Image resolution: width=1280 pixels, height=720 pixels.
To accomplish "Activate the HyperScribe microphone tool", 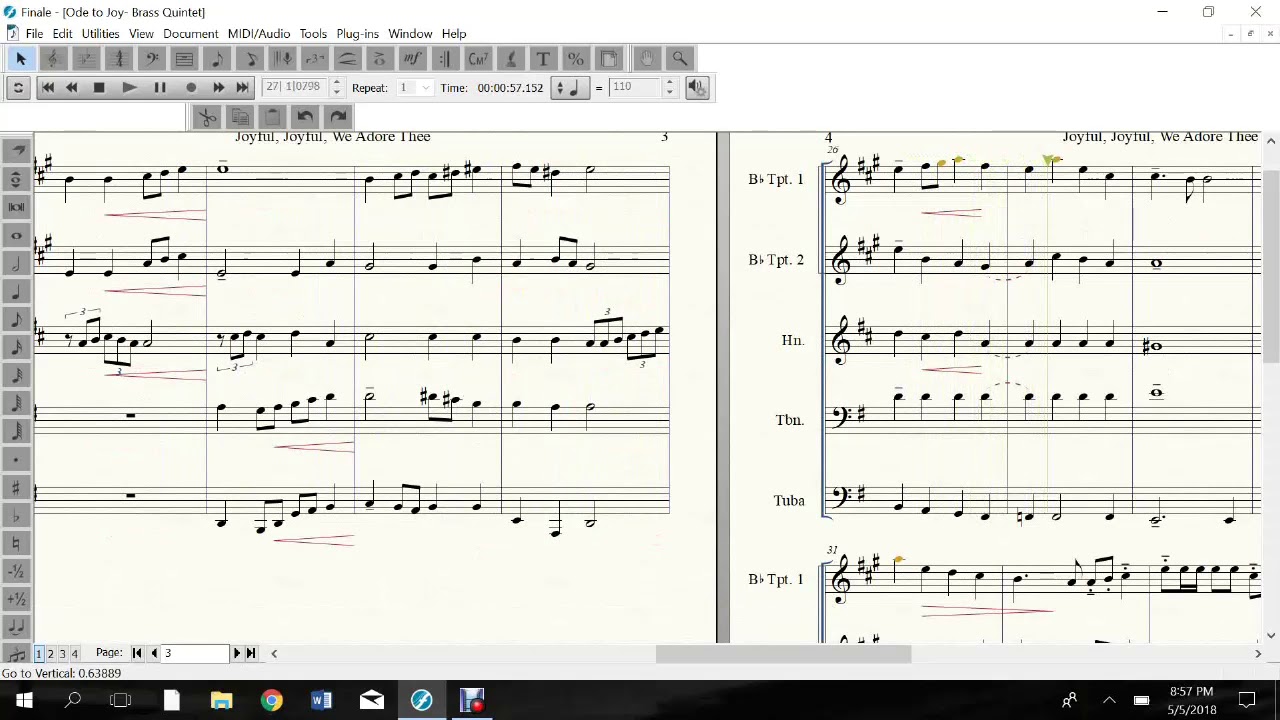I will (282, 59).
